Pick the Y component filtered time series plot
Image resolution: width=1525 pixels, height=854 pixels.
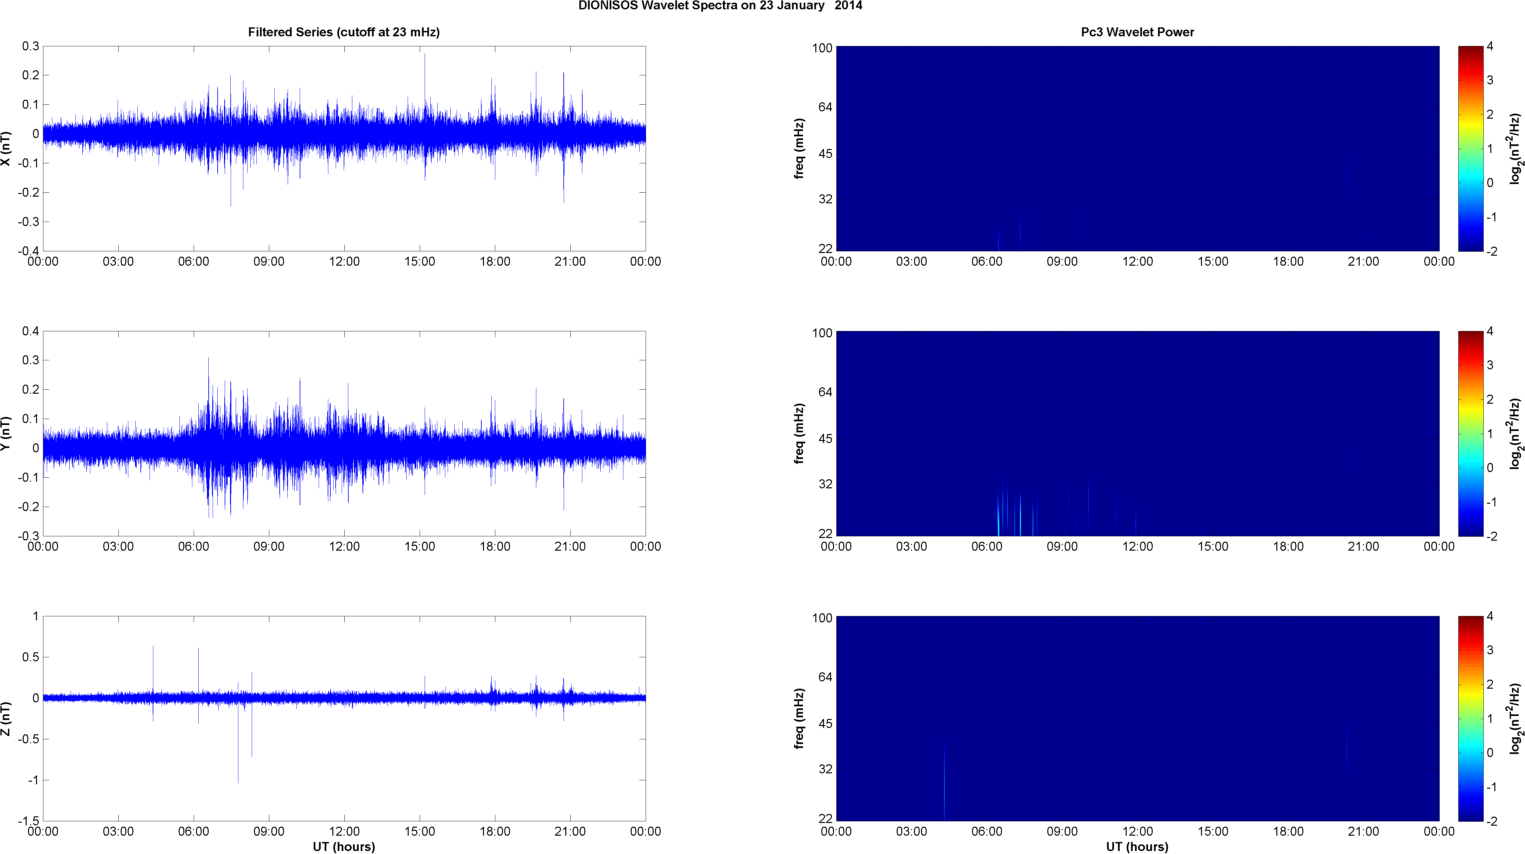344,434
